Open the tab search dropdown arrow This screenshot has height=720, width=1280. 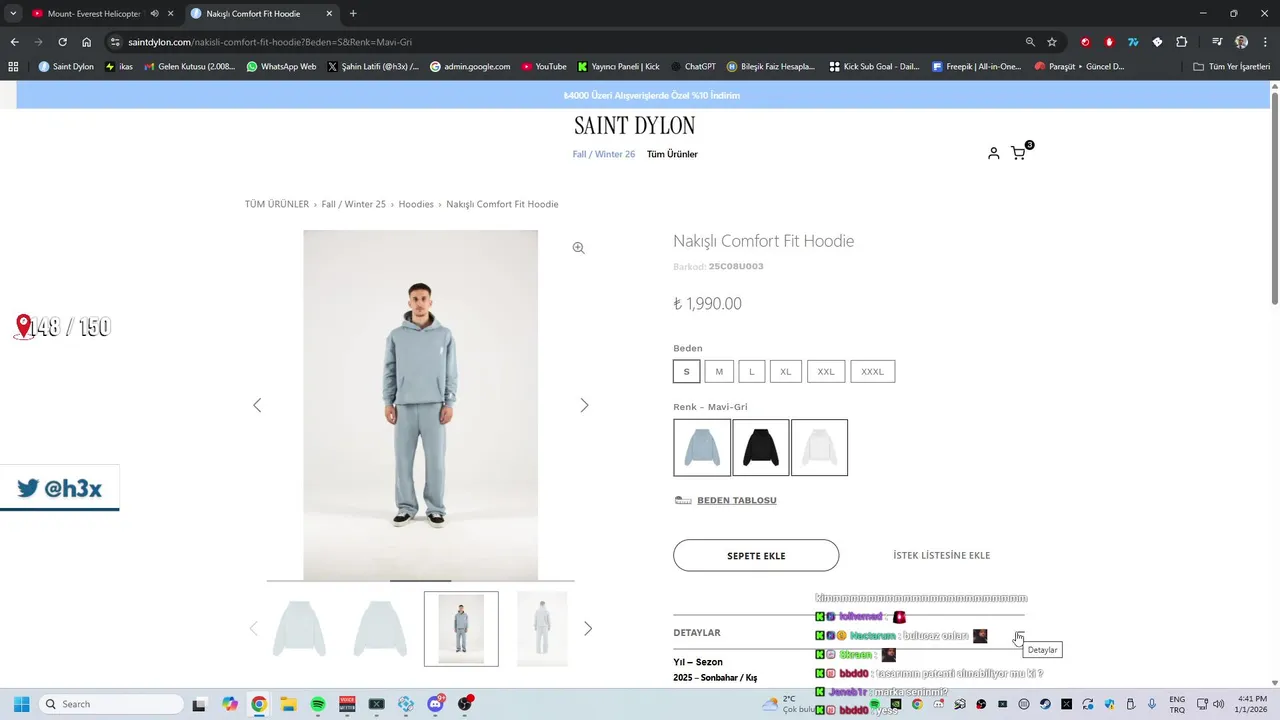pyautogui.click(x=13, y=14)
